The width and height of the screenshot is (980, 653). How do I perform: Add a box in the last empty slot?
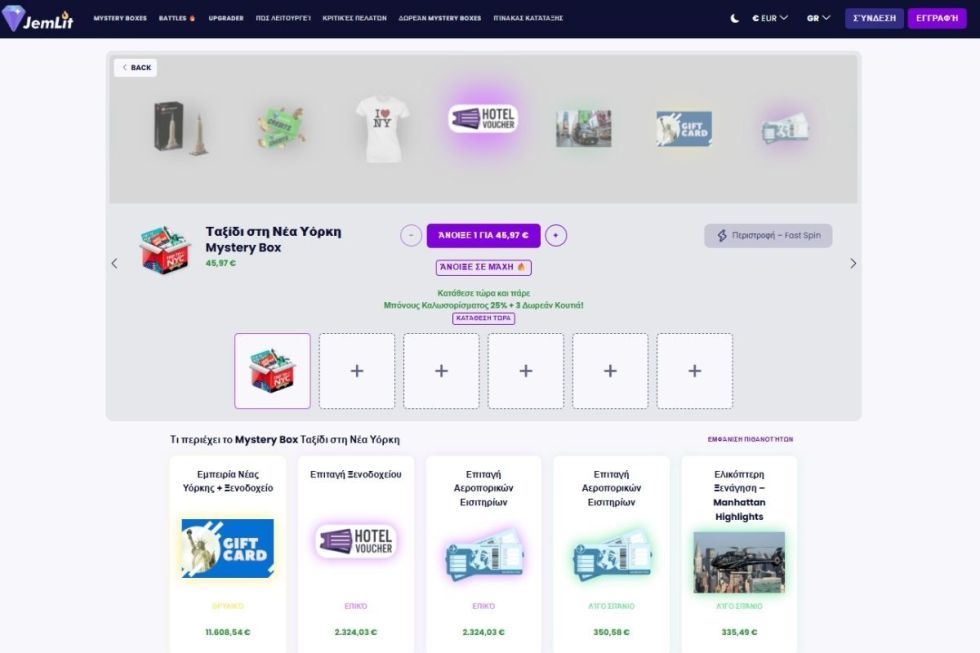coord(694,371)
